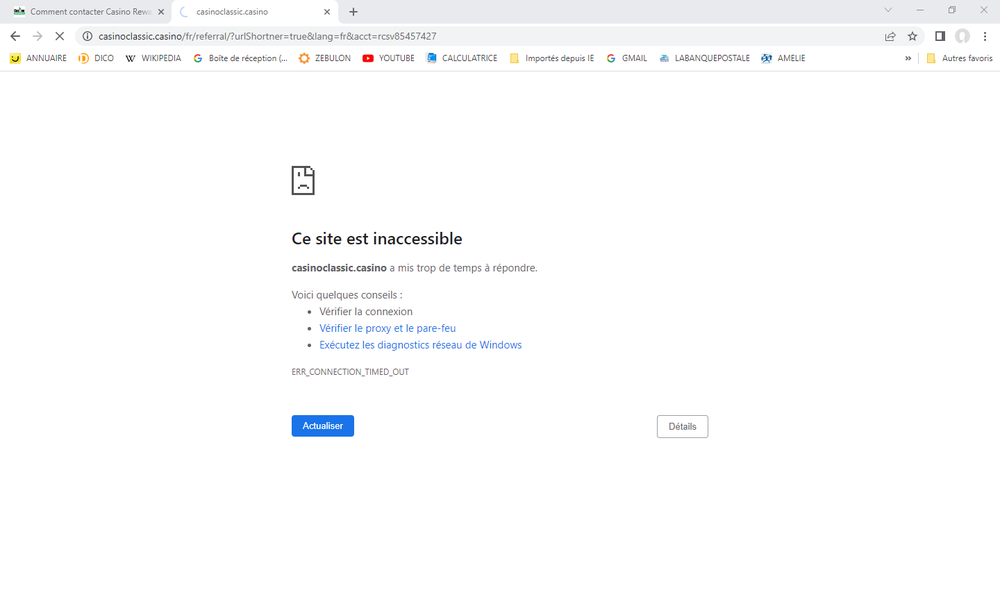Open the Autres favoris folder

[959, 58]
